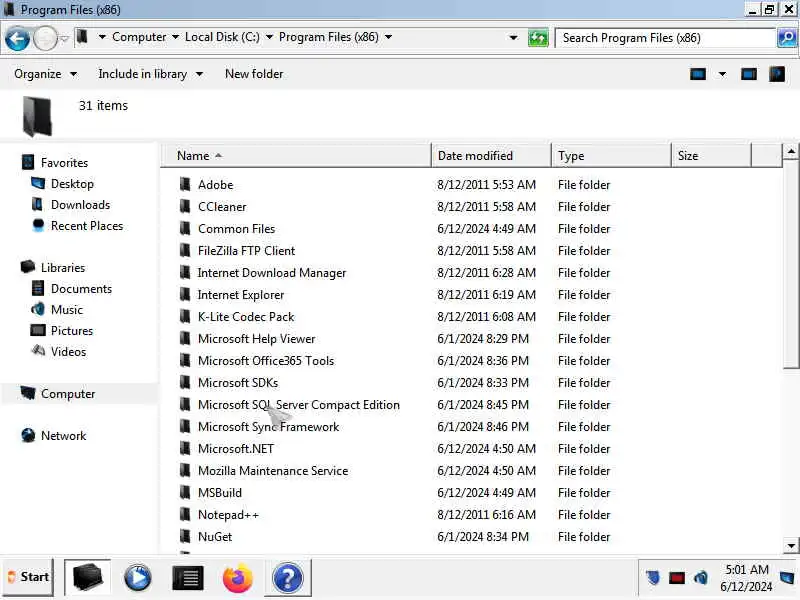Expand the root breadcrumb arrow before Computer

(x=102, y=37)
